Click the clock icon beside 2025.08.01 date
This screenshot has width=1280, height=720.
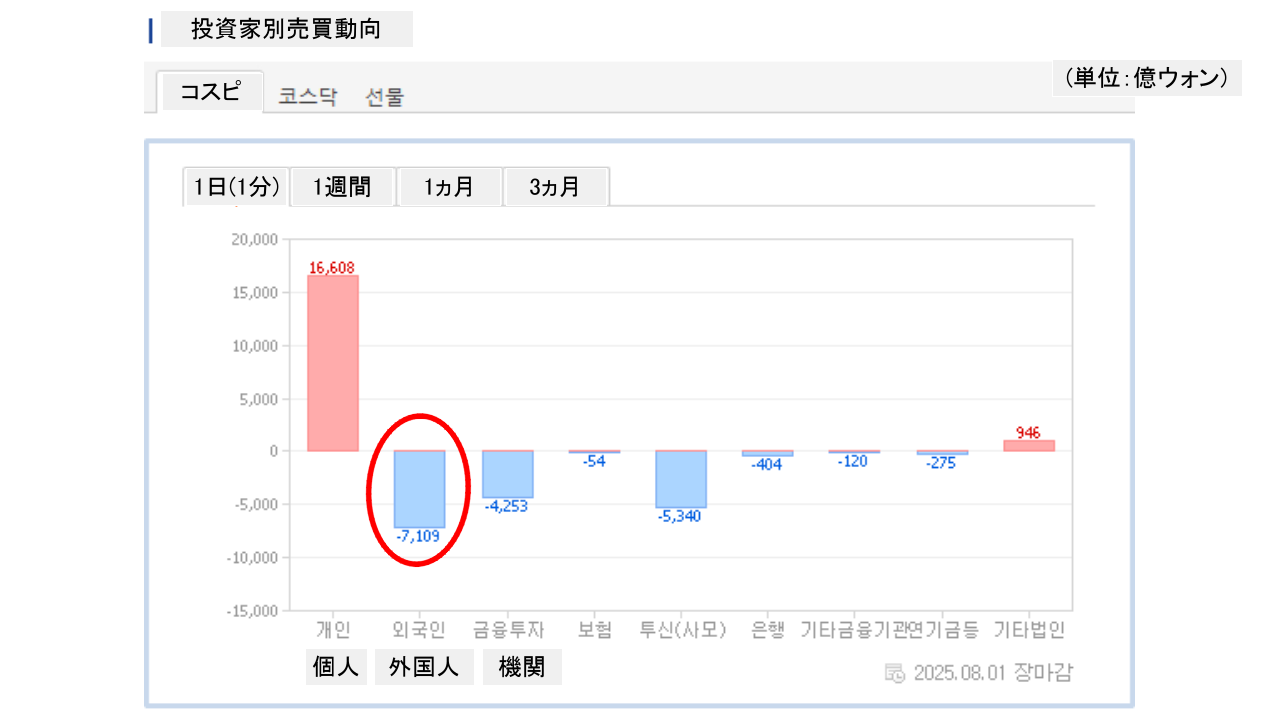[x=895, y=672]
